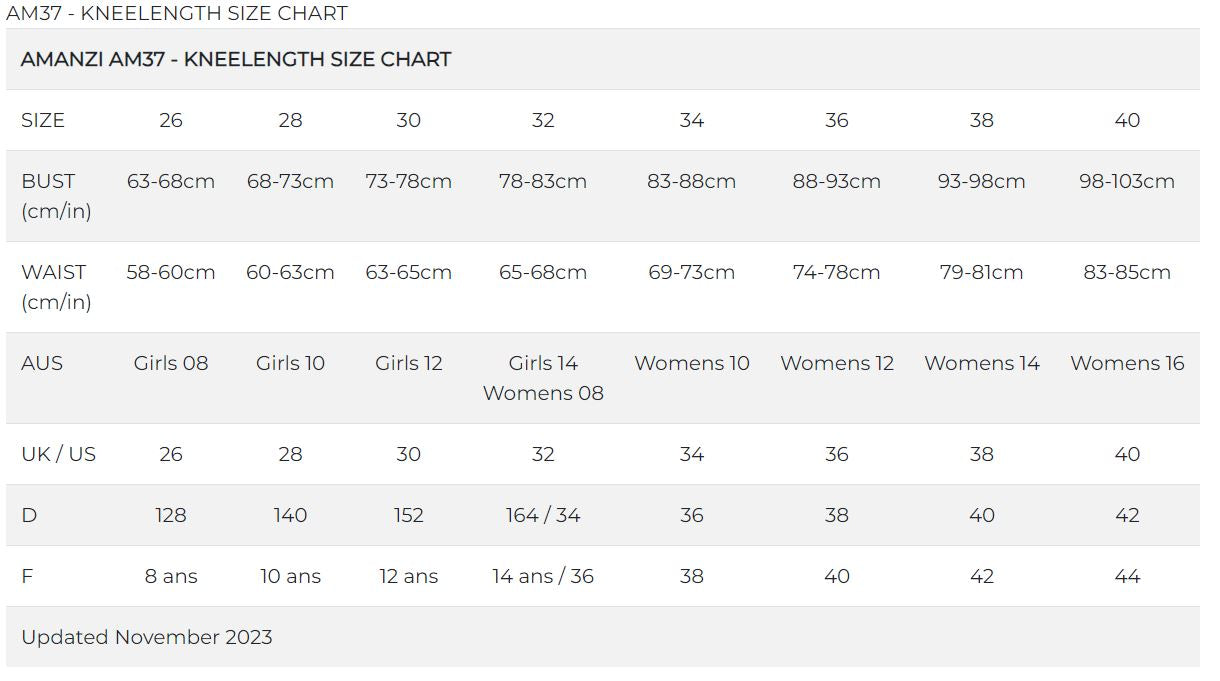The width and height of the screenshot is (1220, 681).
Task: Select the 128 value in D row
Action: tap(171, 515)
